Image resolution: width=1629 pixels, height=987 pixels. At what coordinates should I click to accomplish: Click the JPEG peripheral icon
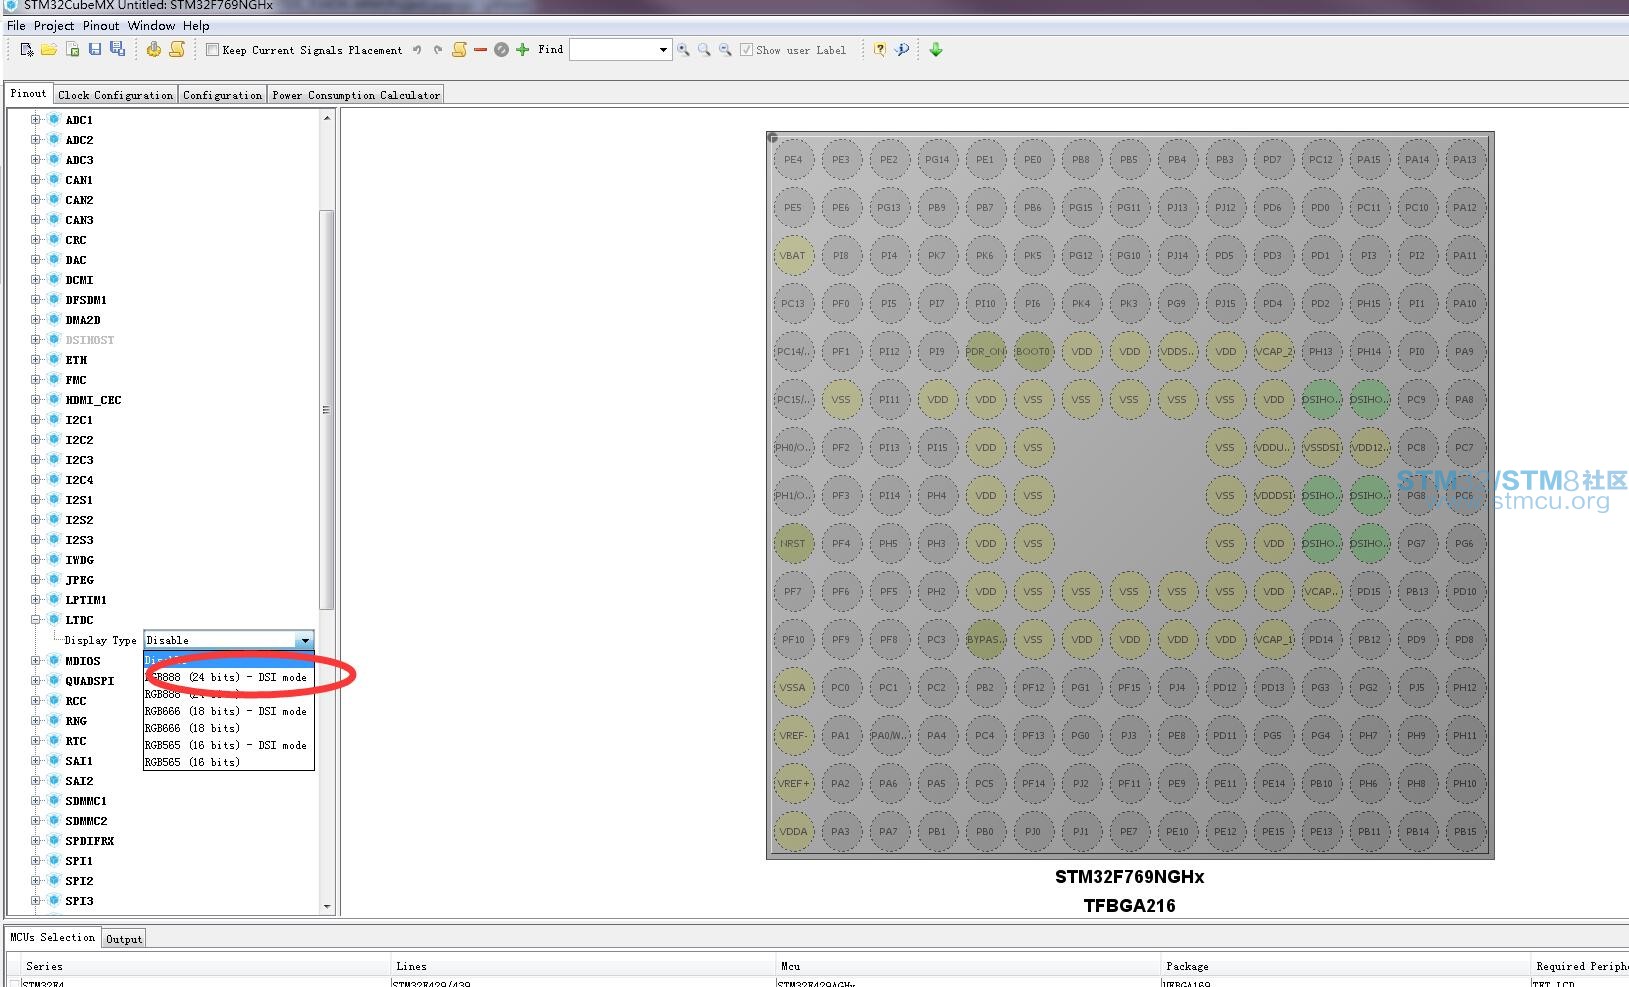(54, 579)
